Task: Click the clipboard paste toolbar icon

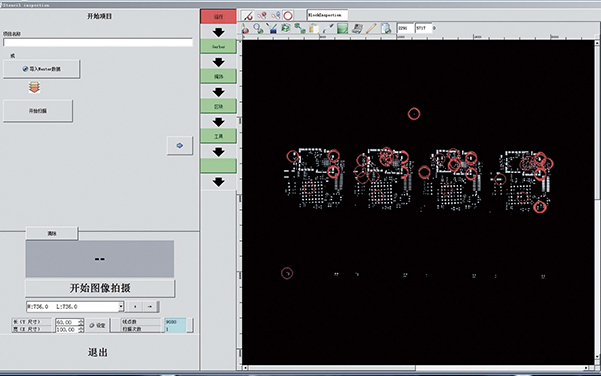Action: pos(314,28)
